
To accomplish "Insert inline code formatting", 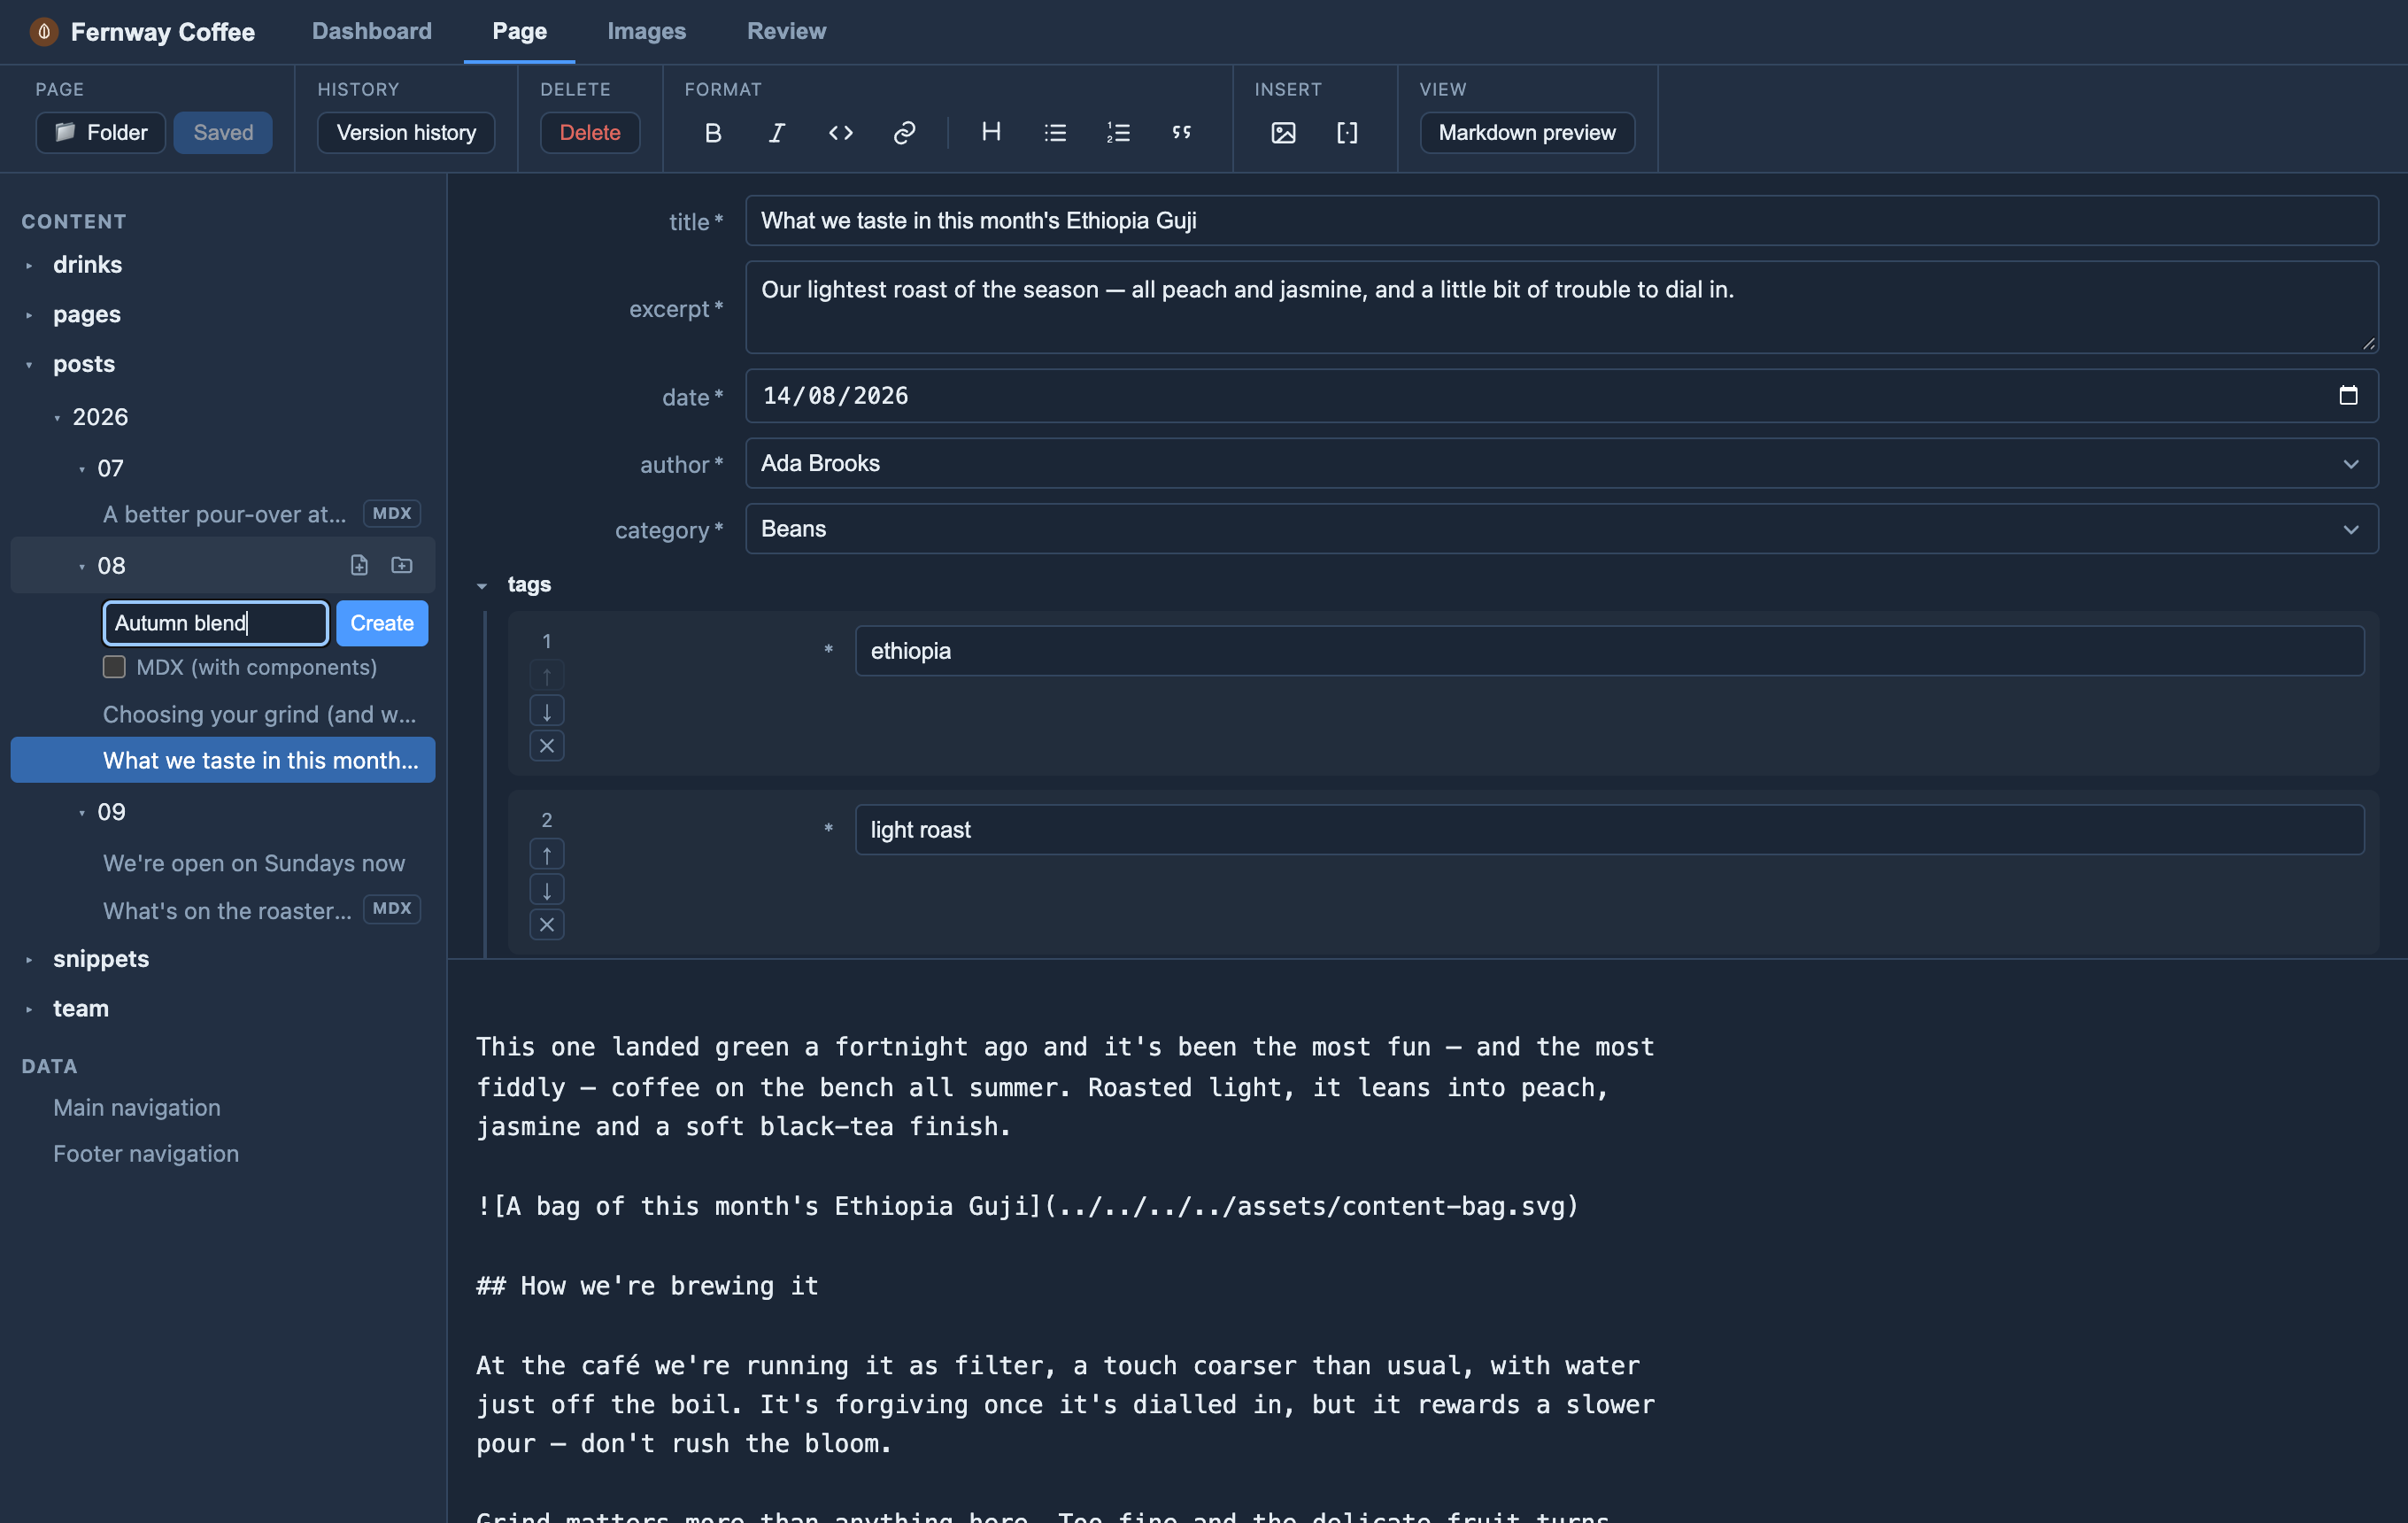I will click(x=840, y=133).
